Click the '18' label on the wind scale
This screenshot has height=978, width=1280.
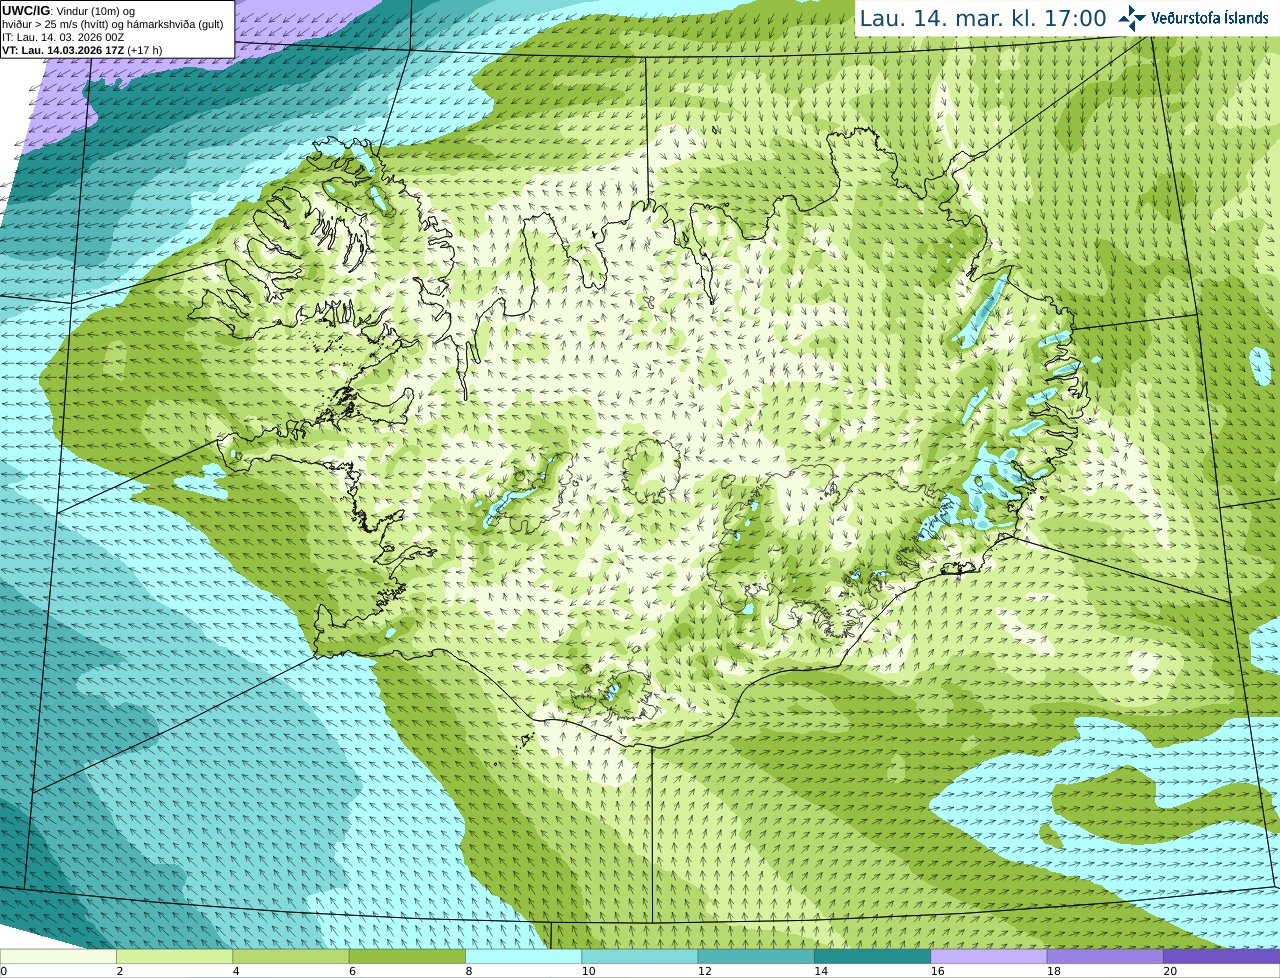coord(1053,971)
